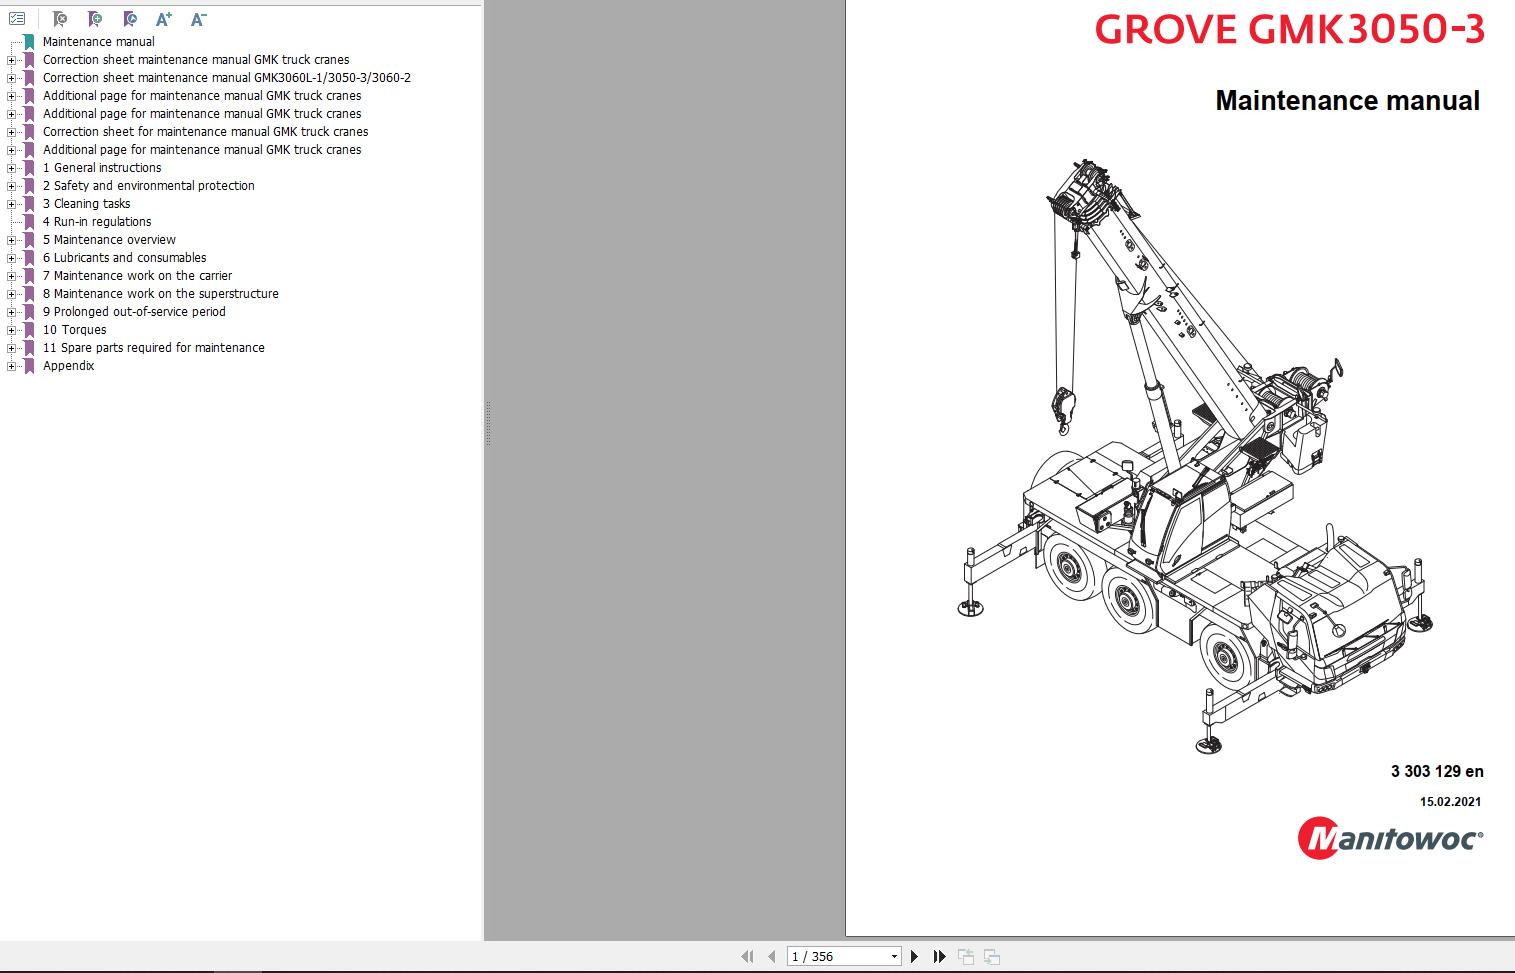Expand 8 Maintenance work on the superstructure

click(x=11, y=294)
